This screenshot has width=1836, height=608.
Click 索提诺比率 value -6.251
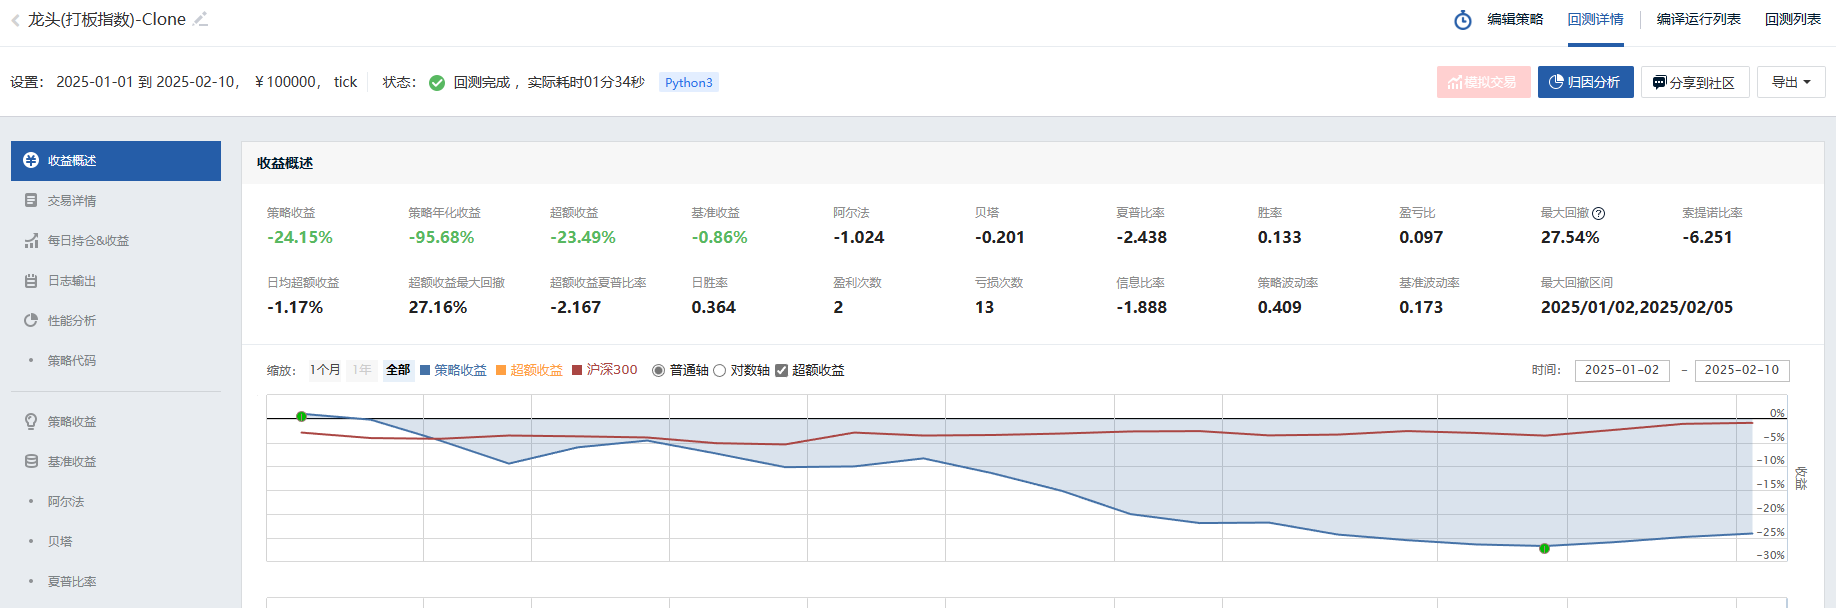(x=1707, y=238)
